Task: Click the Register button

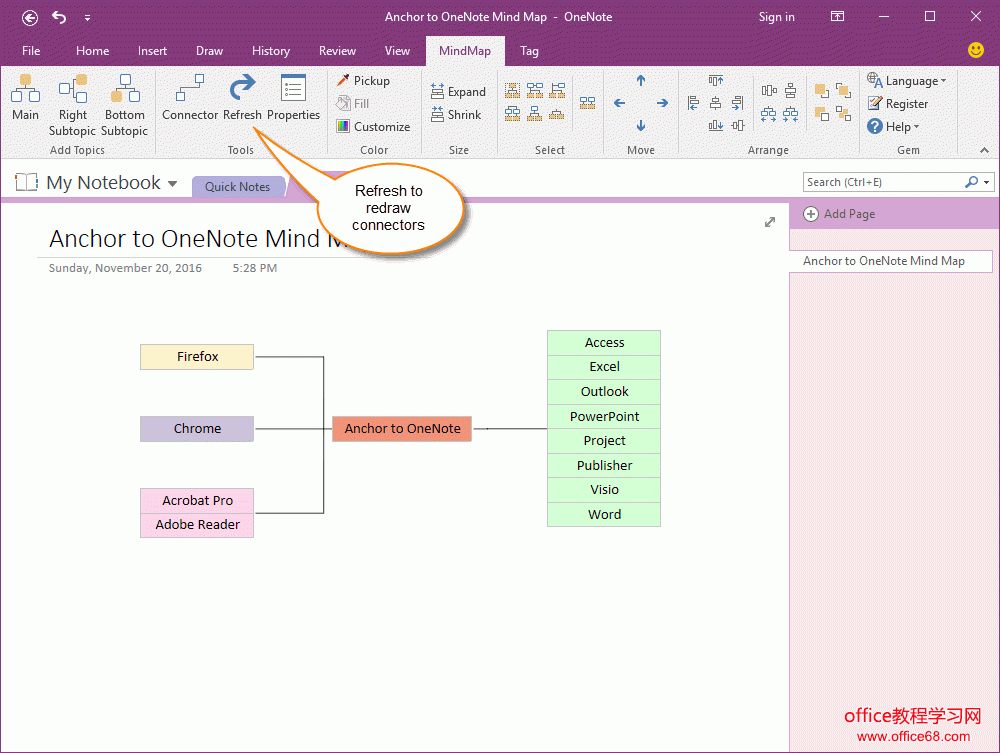Action: pos(898,104)
